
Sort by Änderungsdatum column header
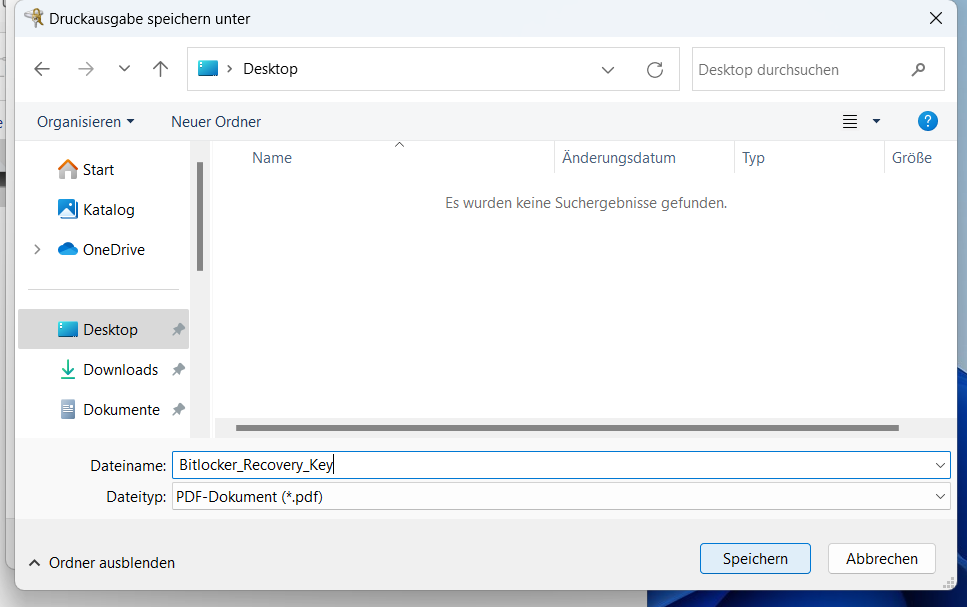click(x=619, y=158)
